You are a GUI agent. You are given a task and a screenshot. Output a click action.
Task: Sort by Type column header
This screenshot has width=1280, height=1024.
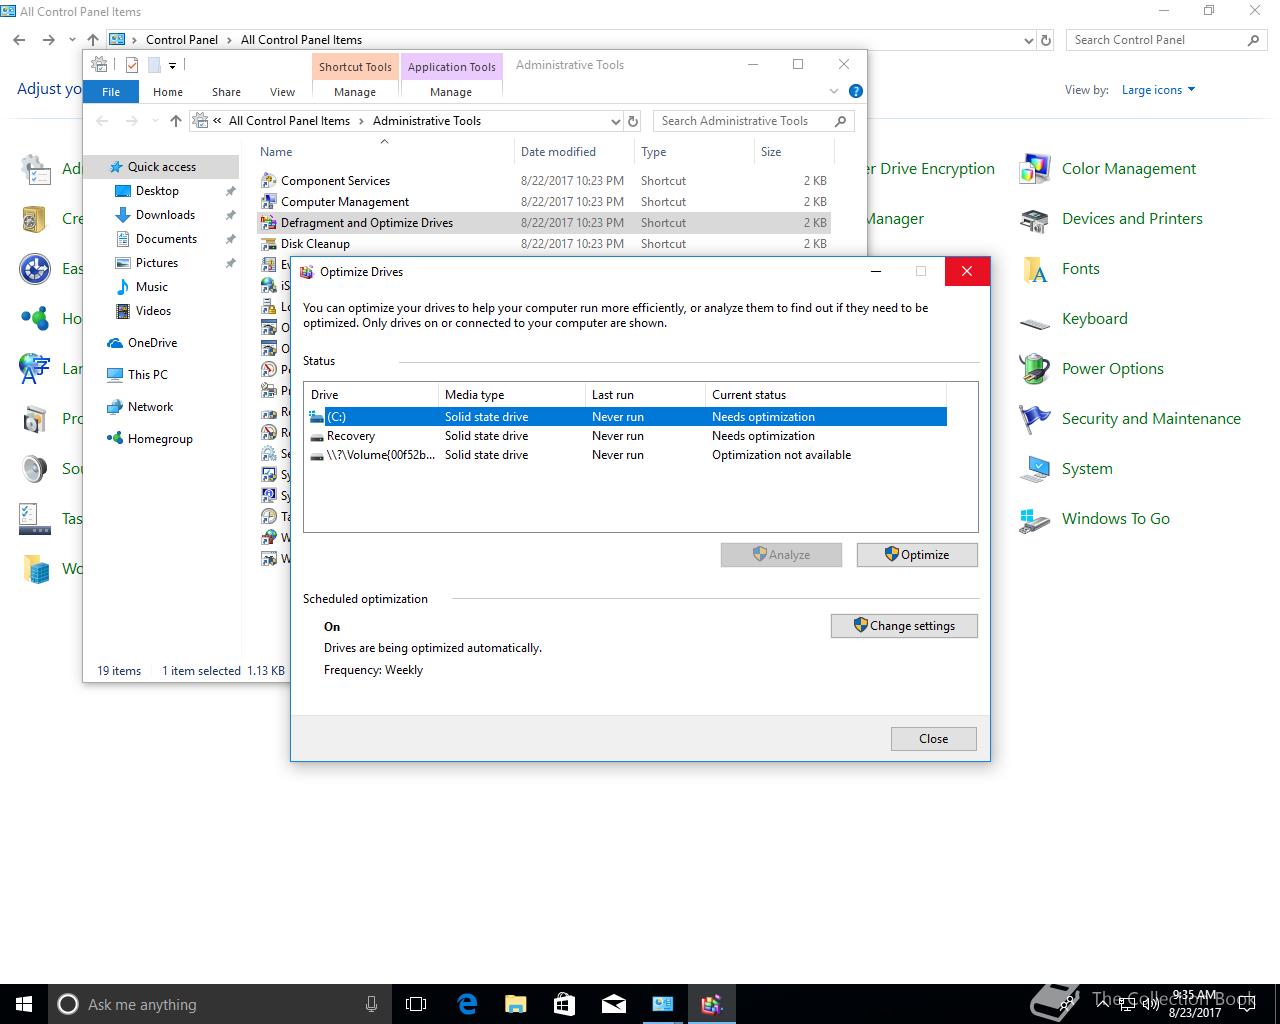(694, 152)
